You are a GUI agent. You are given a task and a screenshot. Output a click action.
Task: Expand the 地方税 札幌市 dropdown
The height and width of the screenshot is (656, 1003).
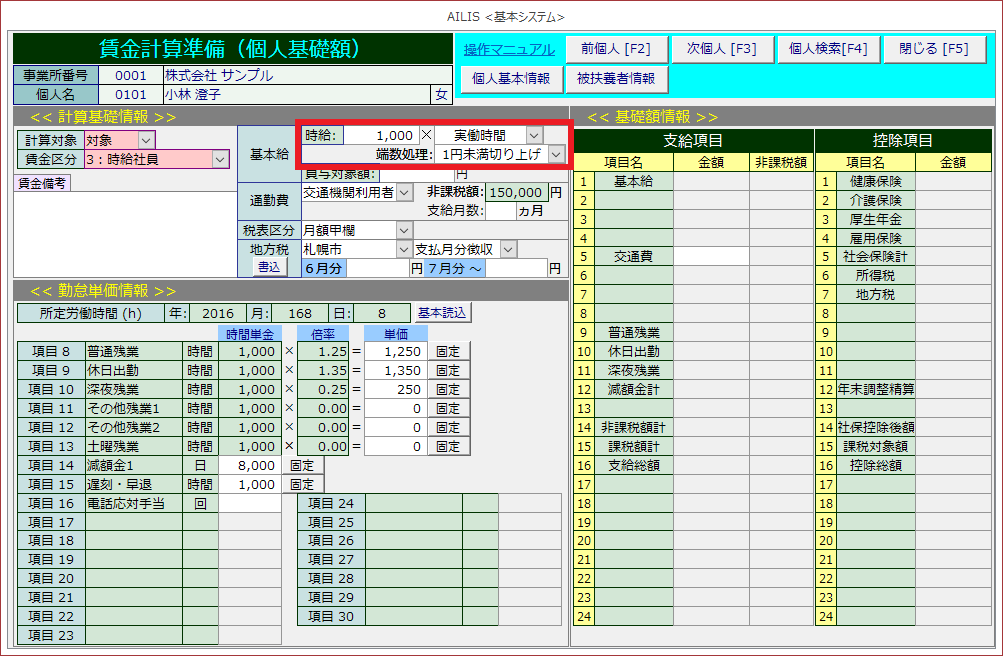point(404,249)
